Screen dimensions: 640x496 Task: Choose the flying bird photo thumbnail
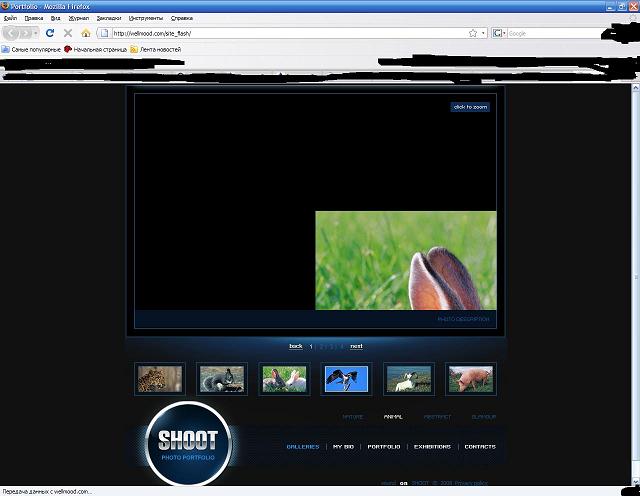tap(346, 378)
